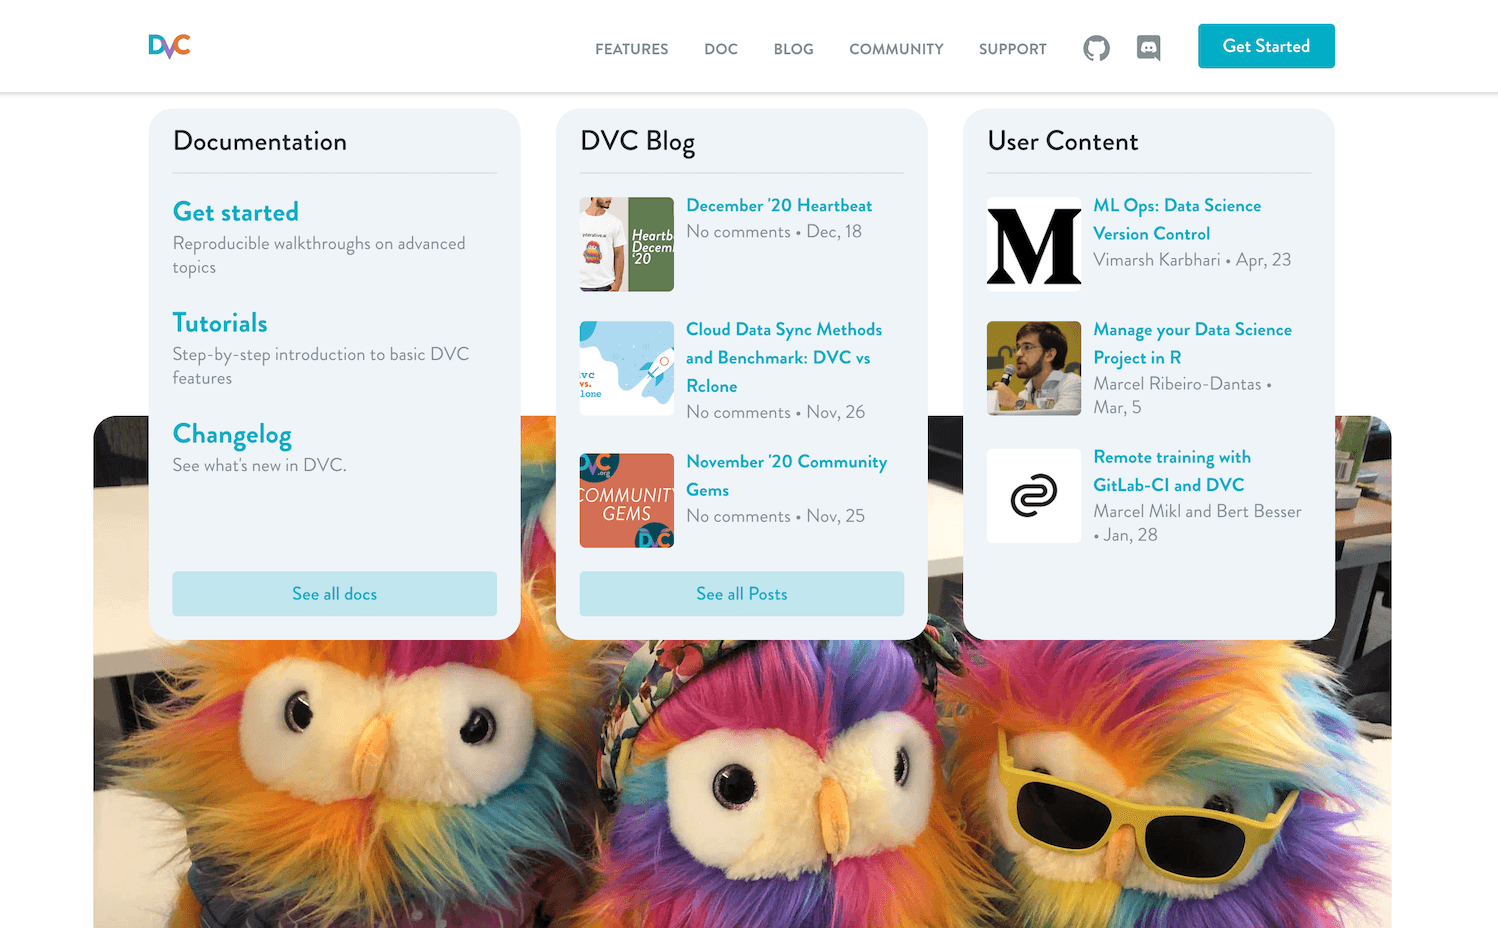Click the Cloud Data Sync blog thumbnail
The height and width of the screenshot is (928, 1498).
(626, 367)
